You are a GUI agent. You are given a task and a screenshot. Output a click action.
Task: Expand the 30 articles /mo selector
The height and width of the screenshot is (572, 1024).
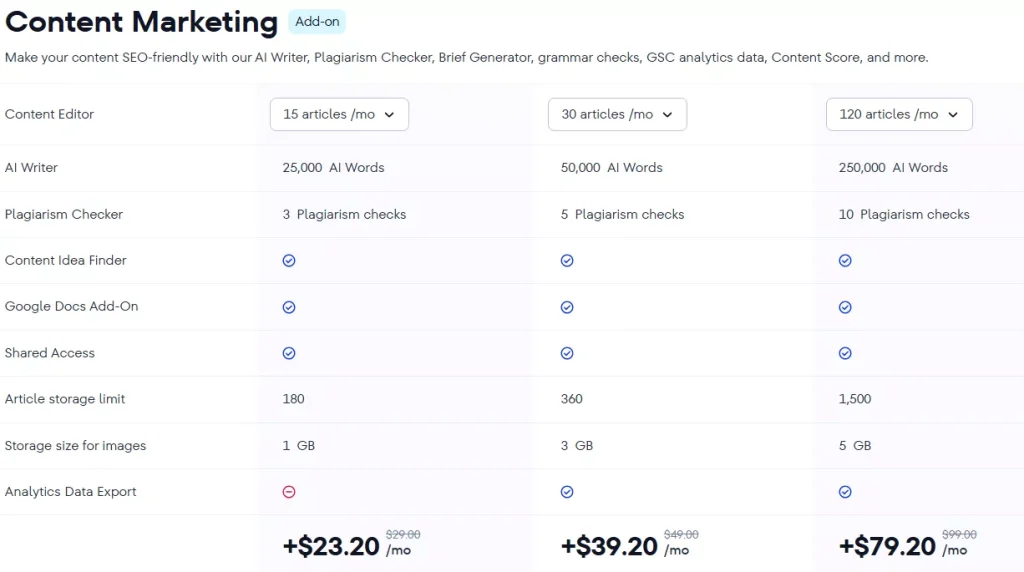[617, 114]
